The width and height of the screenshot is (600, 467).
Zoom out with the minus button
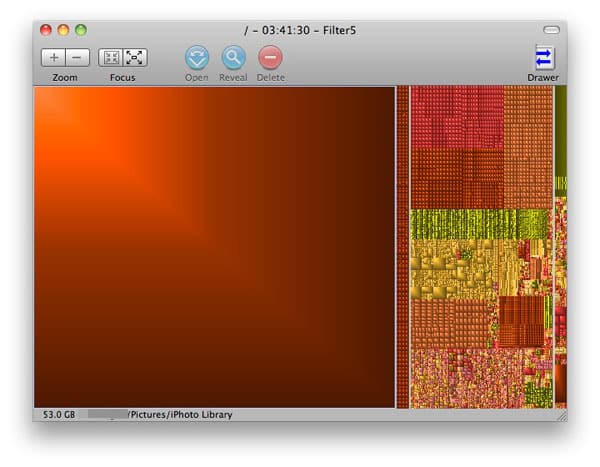(x=77, y=58)
